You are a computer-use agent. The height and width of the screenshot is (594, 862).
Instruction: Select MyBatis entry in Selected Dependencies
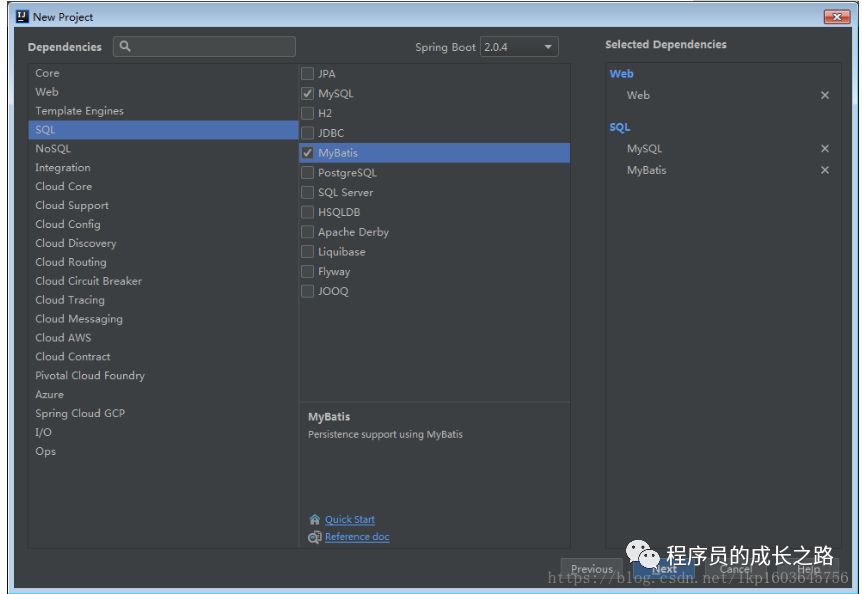click(646, 170)
